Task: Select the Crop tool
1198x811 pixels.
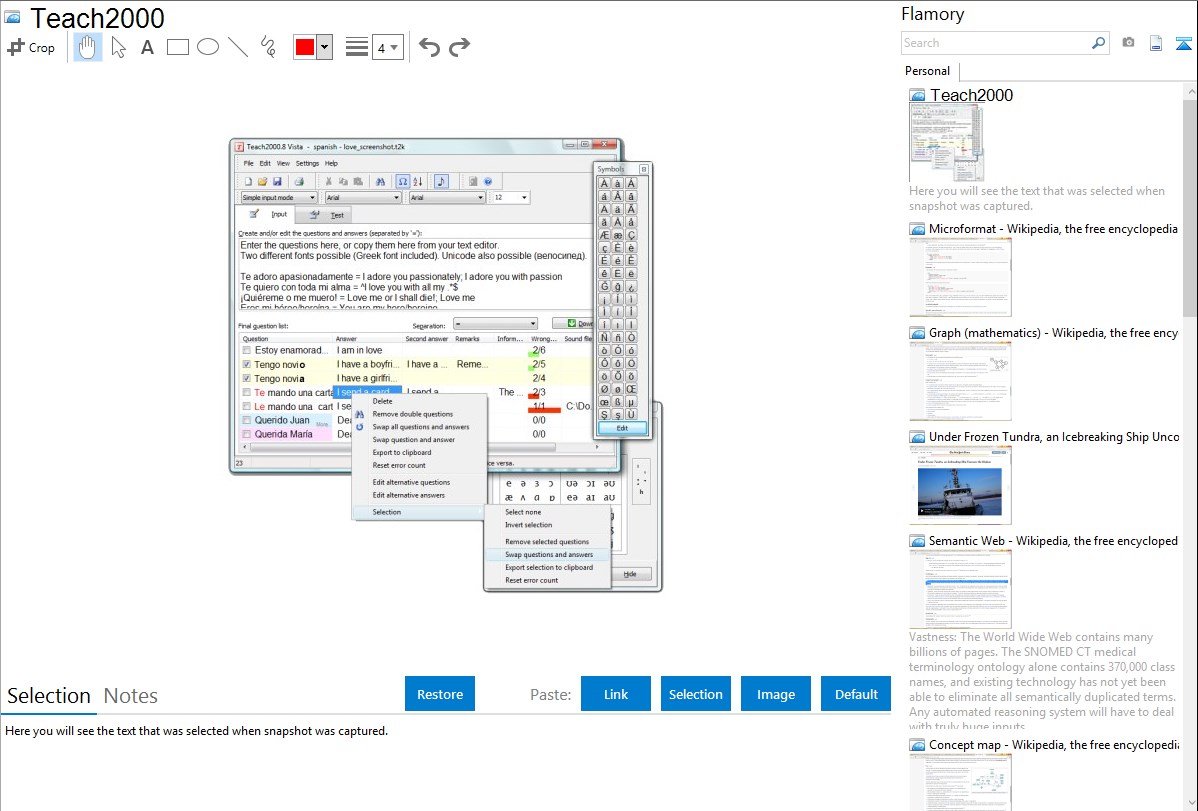Action: [x=31, y=47]
